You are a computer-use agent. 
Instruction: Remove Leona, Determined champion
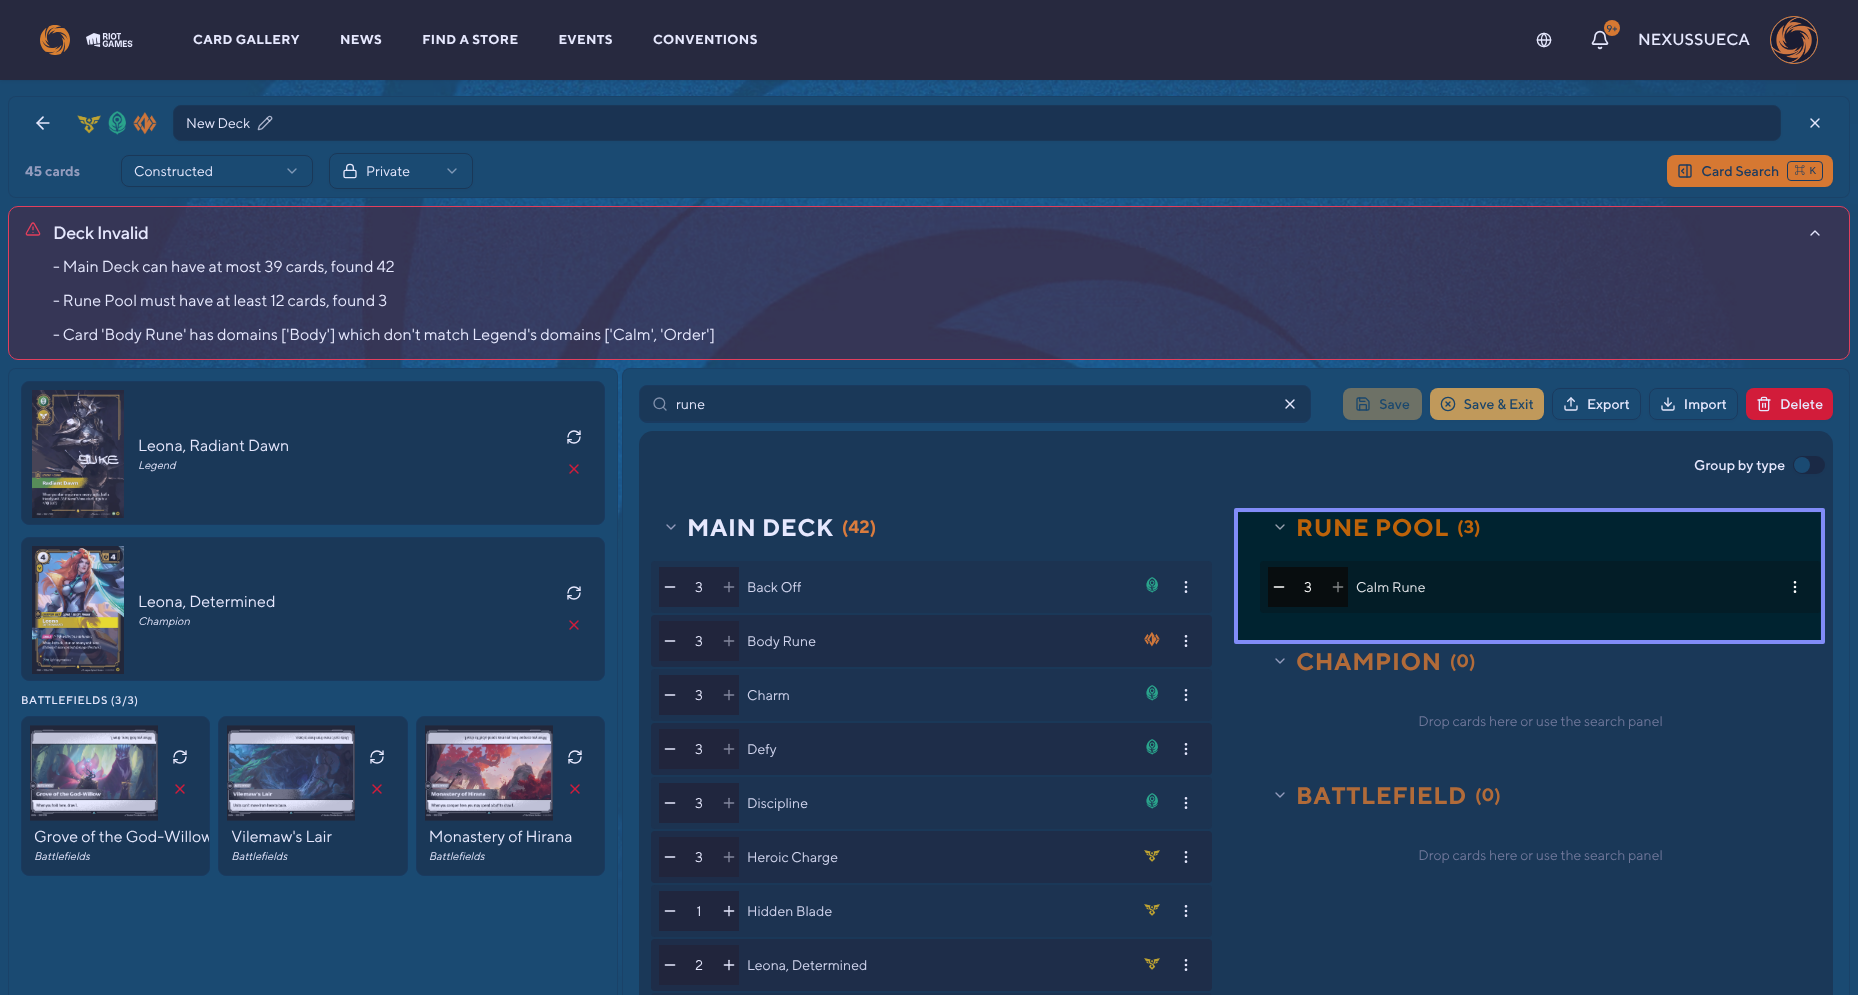(574, 625)
